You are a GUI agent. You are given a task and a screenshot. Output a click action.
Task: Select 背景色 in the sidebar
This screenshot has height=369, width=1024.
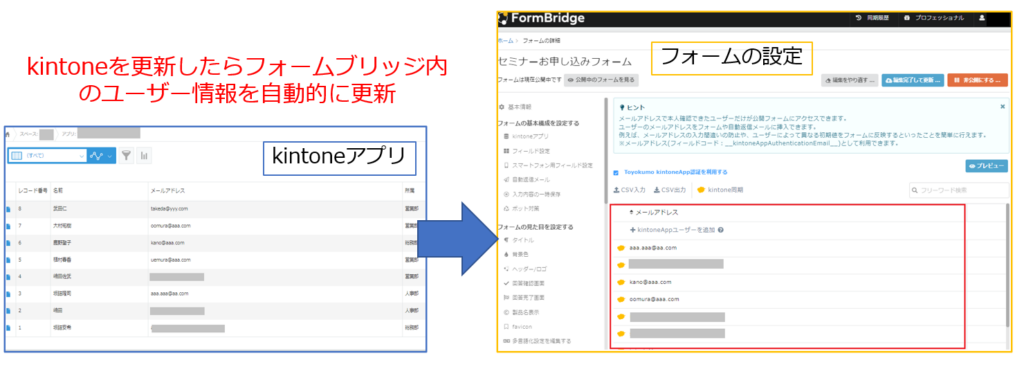[x=518, y=255]
